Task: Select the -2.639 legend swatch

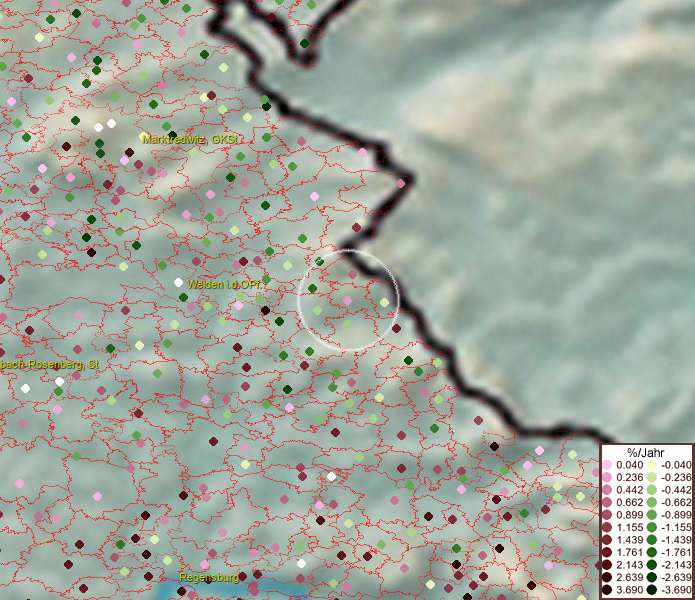Action: pyautogui.click(x=652, y=577)
